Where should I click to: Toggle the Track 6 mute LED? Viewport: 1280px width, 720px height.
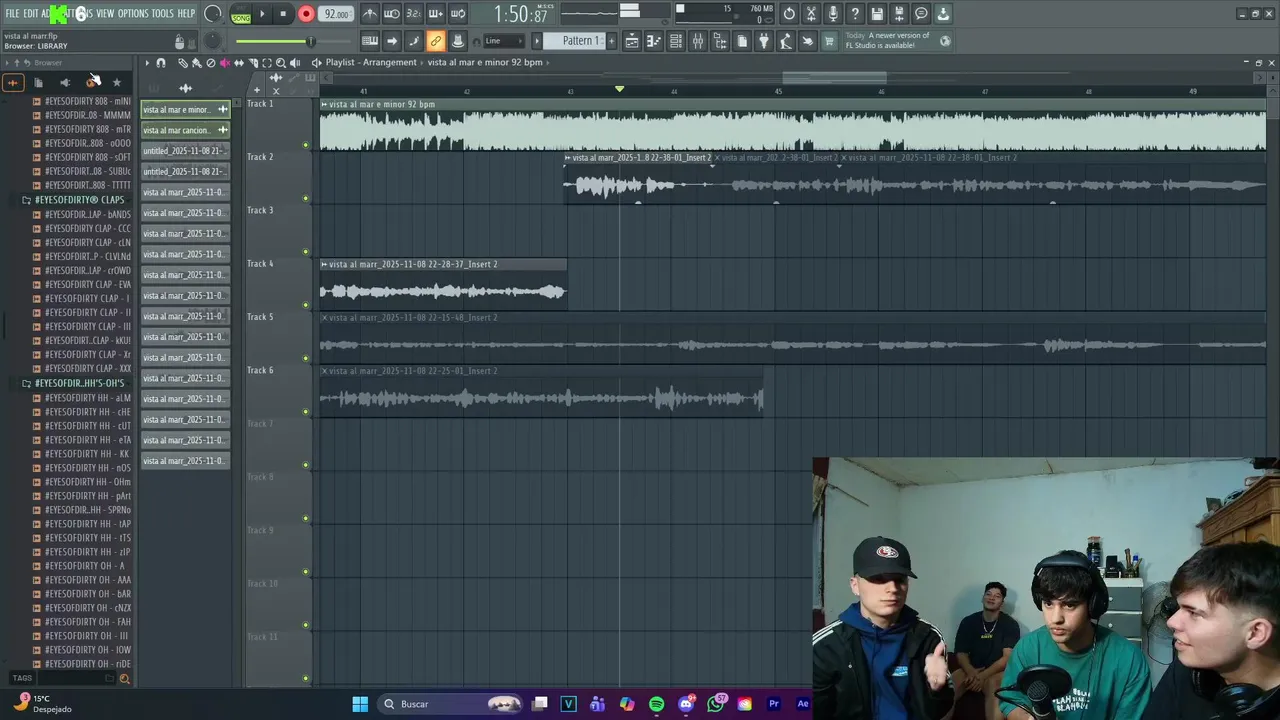point(306,412)
